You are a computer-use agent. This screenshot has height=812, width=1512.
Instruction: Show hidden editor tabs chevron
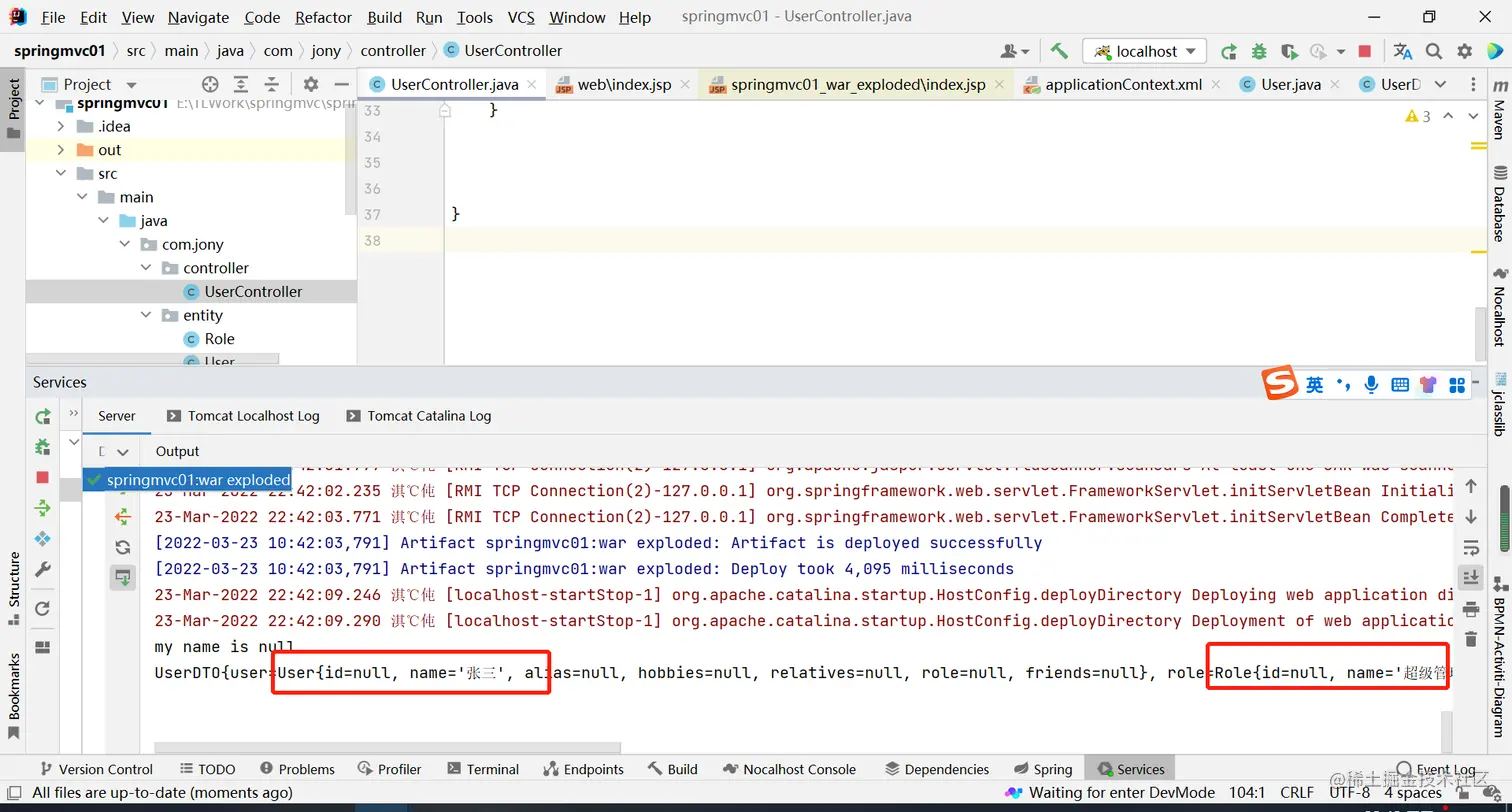(x=1440, y=84)
